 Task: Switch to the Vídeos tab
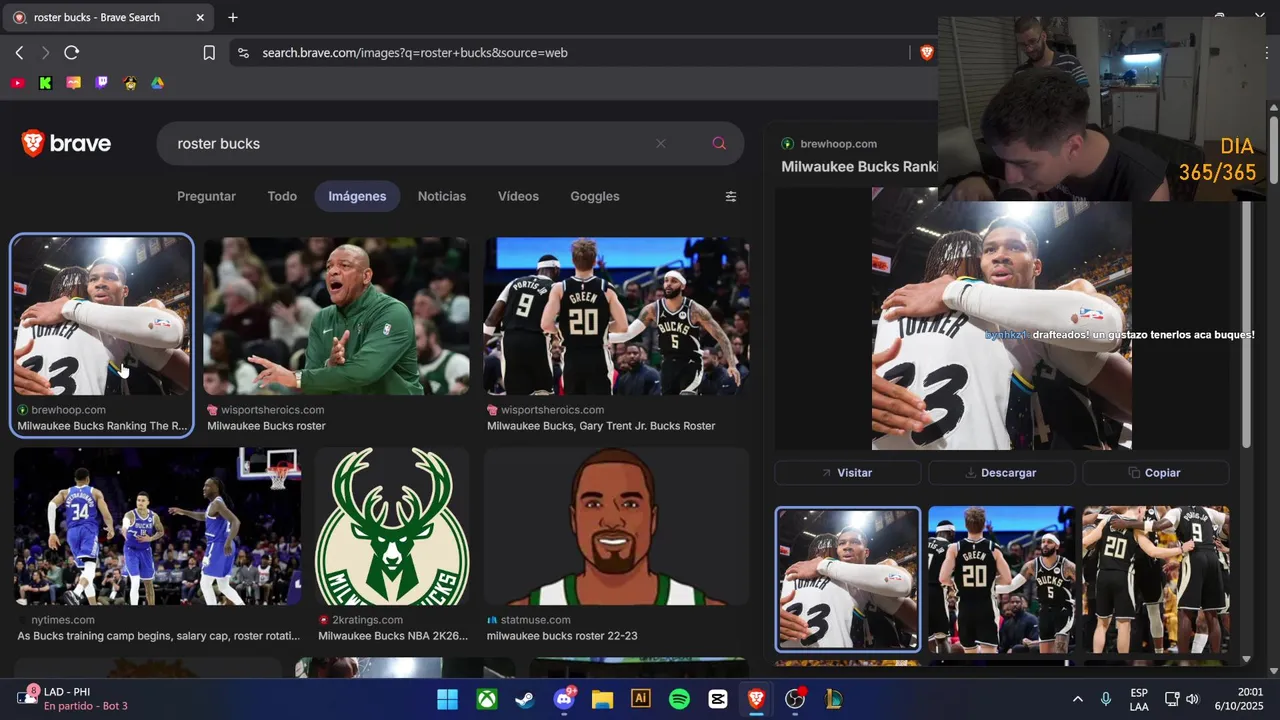coord(518,197)
